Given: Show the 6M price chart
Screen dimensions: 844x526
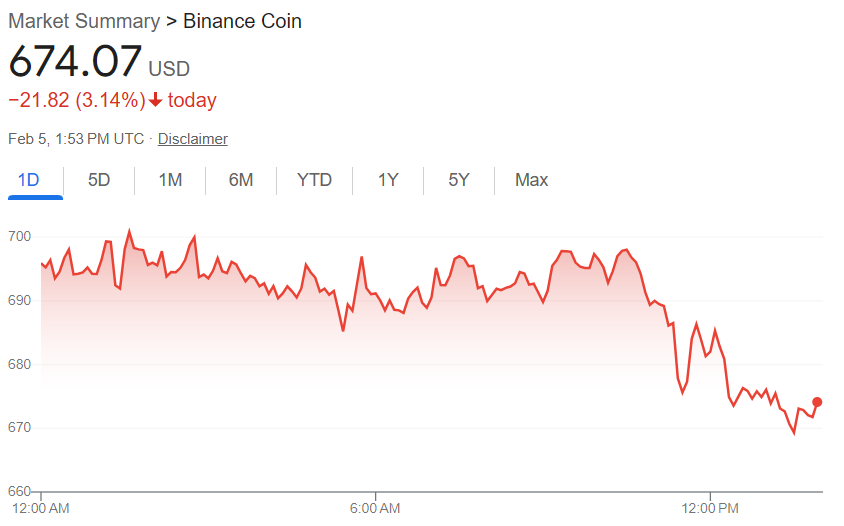Looking at the screenshot, I should (x=240, y=180).
